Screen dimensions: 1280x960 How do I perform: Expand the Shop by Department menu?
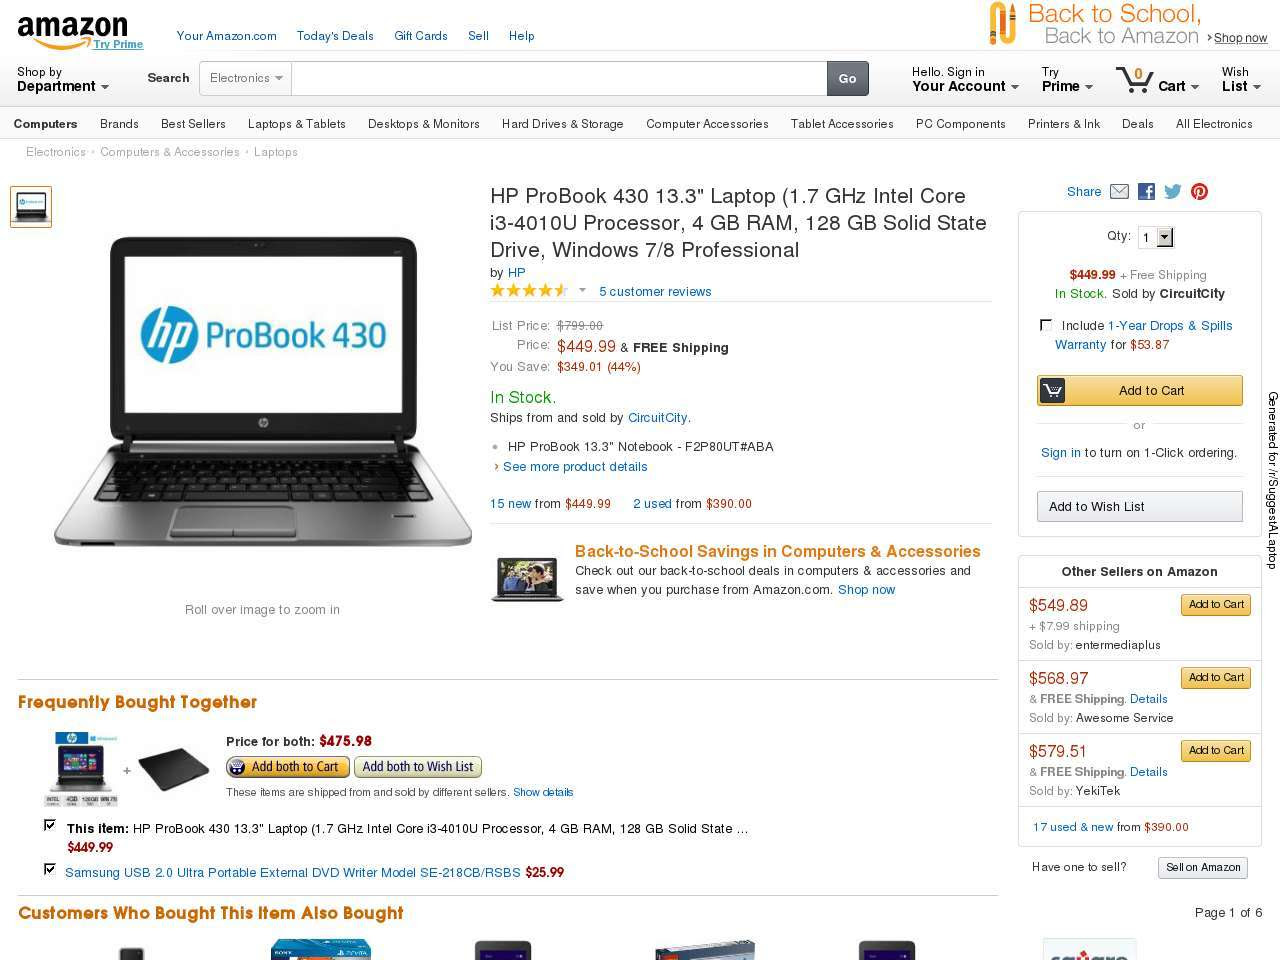click(63, 79)
